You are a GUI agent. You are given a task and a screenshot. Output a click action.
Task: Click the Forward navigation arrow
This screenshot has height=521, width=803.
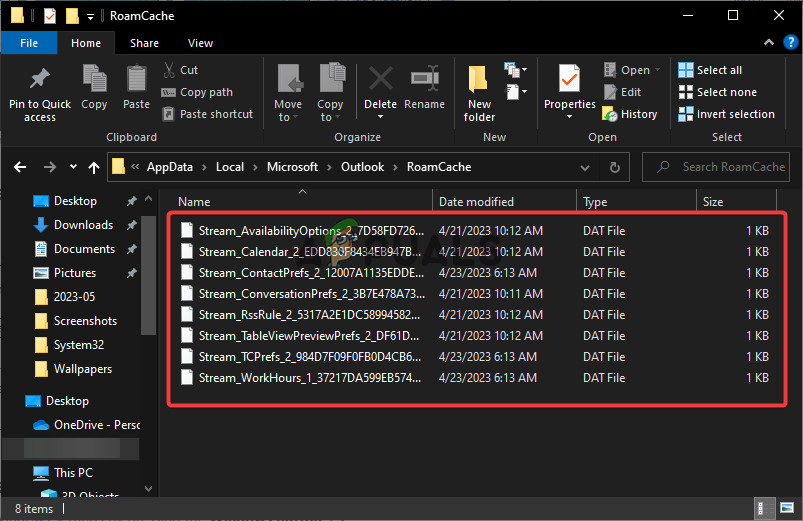[x=50, y=167]
